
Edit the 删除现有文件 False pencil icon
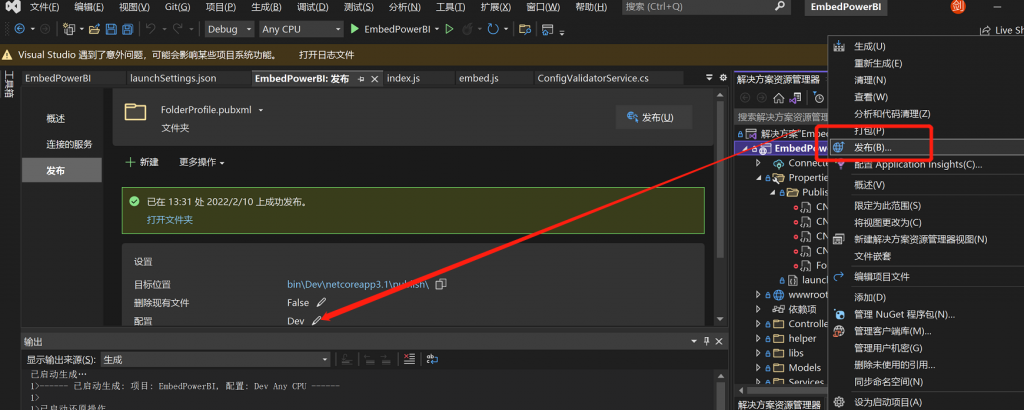(x=321, y=302)
